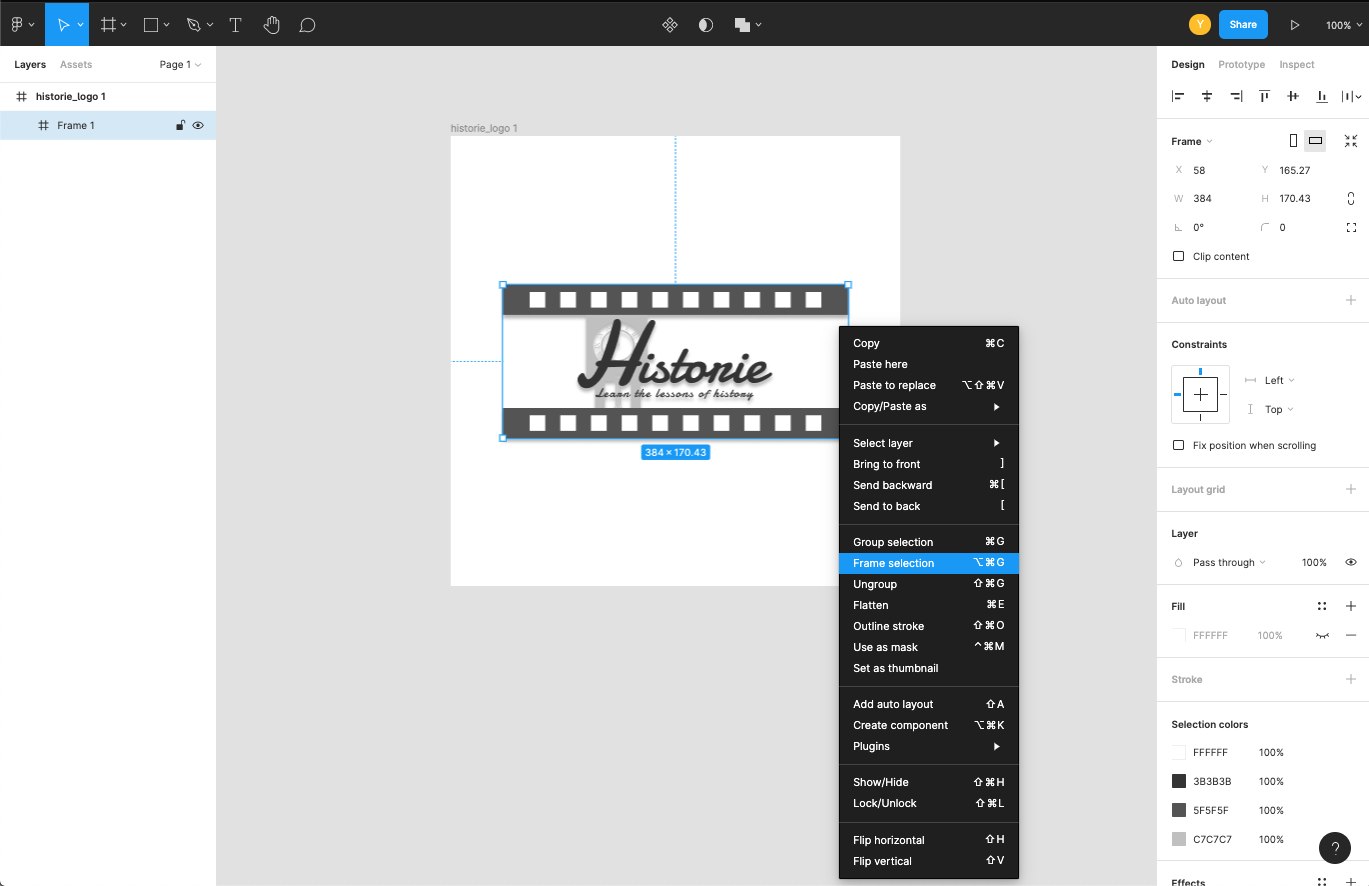Expand Select layer submenu
Screen dimensions: 1369x886
pyautogui.click(x=928, y=443)
